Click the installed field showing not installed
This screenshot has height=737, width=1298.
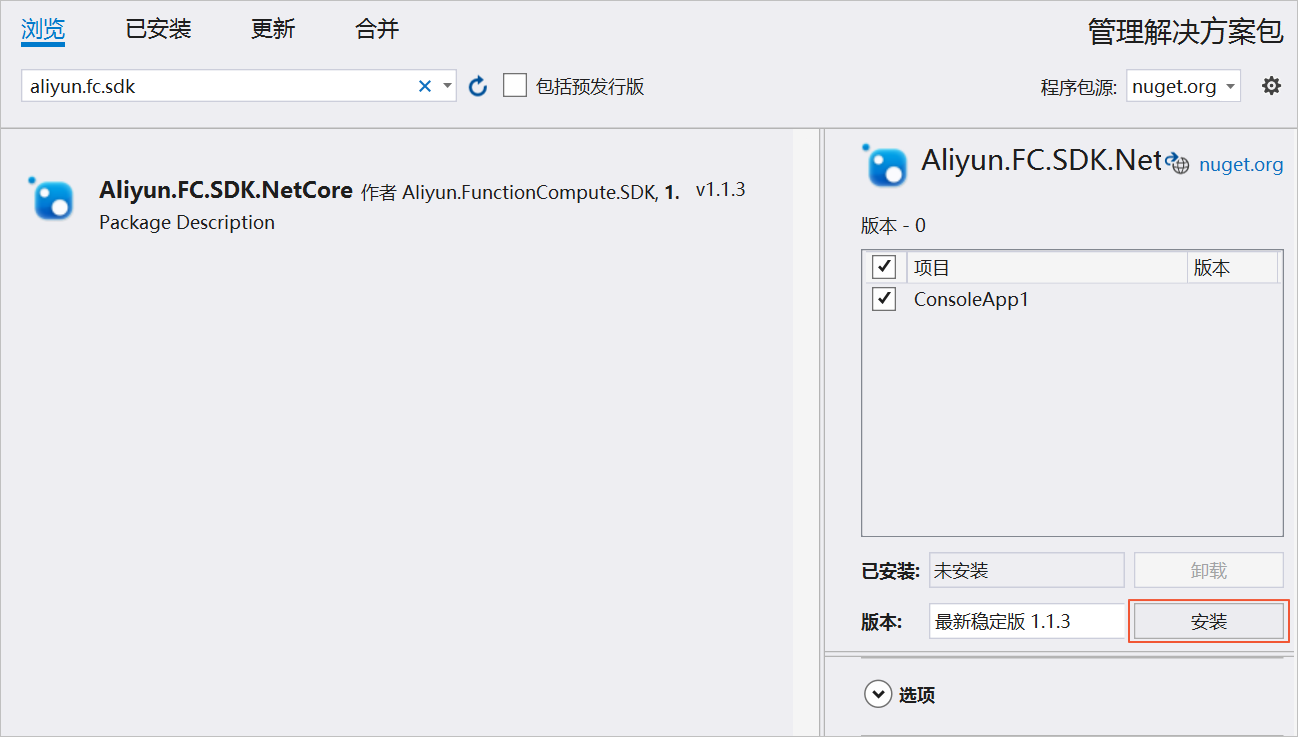pyautogui.click(x=1027, y=570)
